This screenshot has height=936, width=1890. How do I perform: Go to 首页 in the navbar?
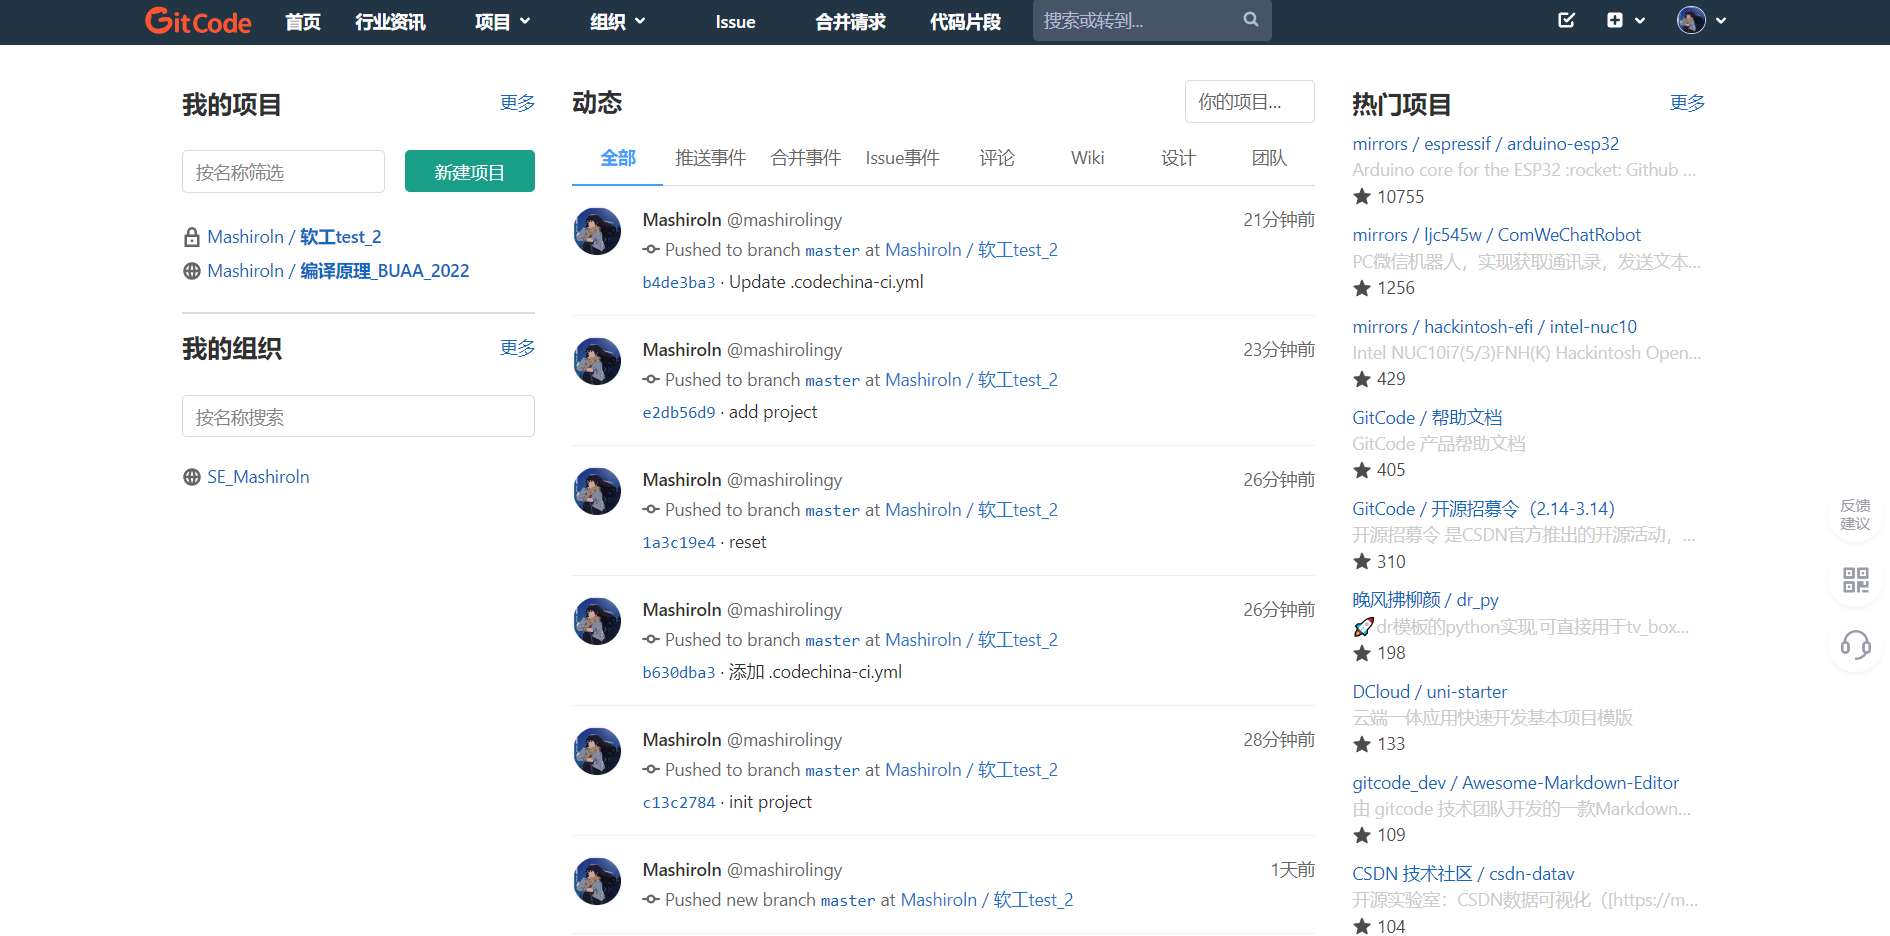[x=303, y=21]
